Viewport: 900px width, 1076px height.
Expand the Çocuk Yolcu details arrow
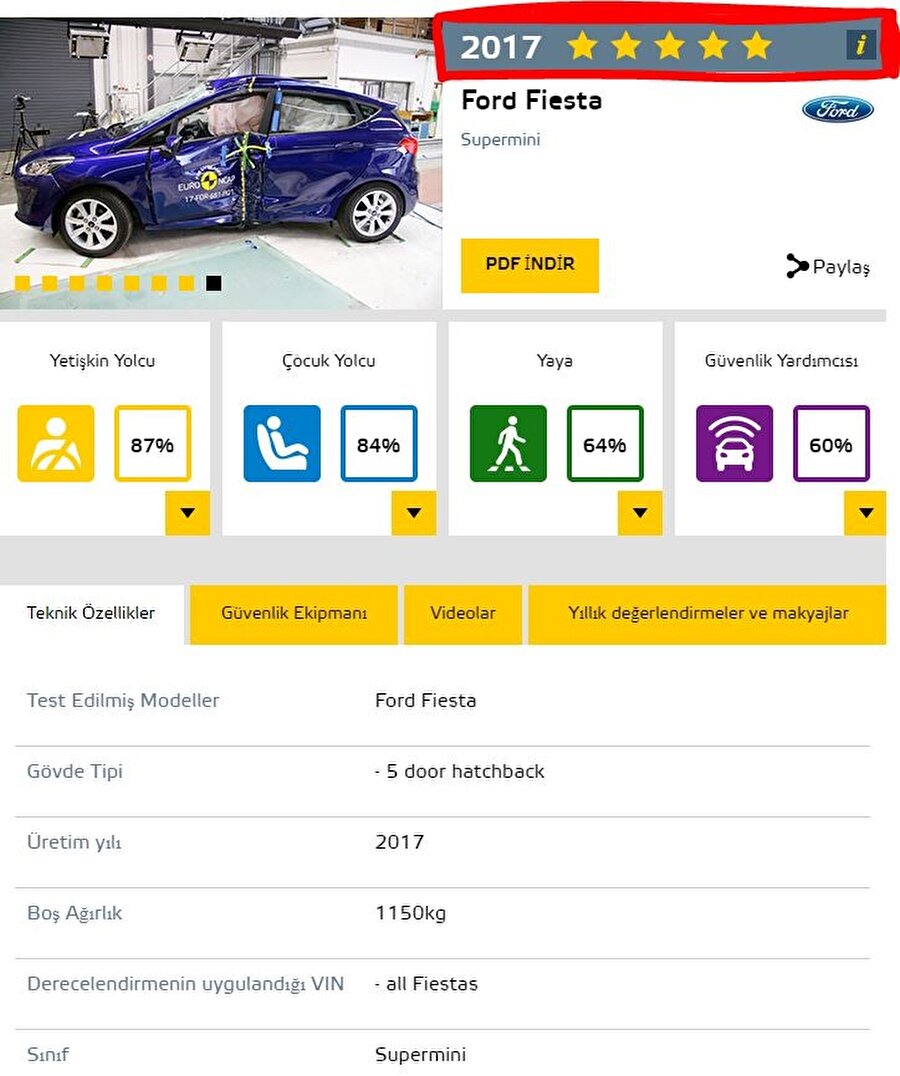414,513
